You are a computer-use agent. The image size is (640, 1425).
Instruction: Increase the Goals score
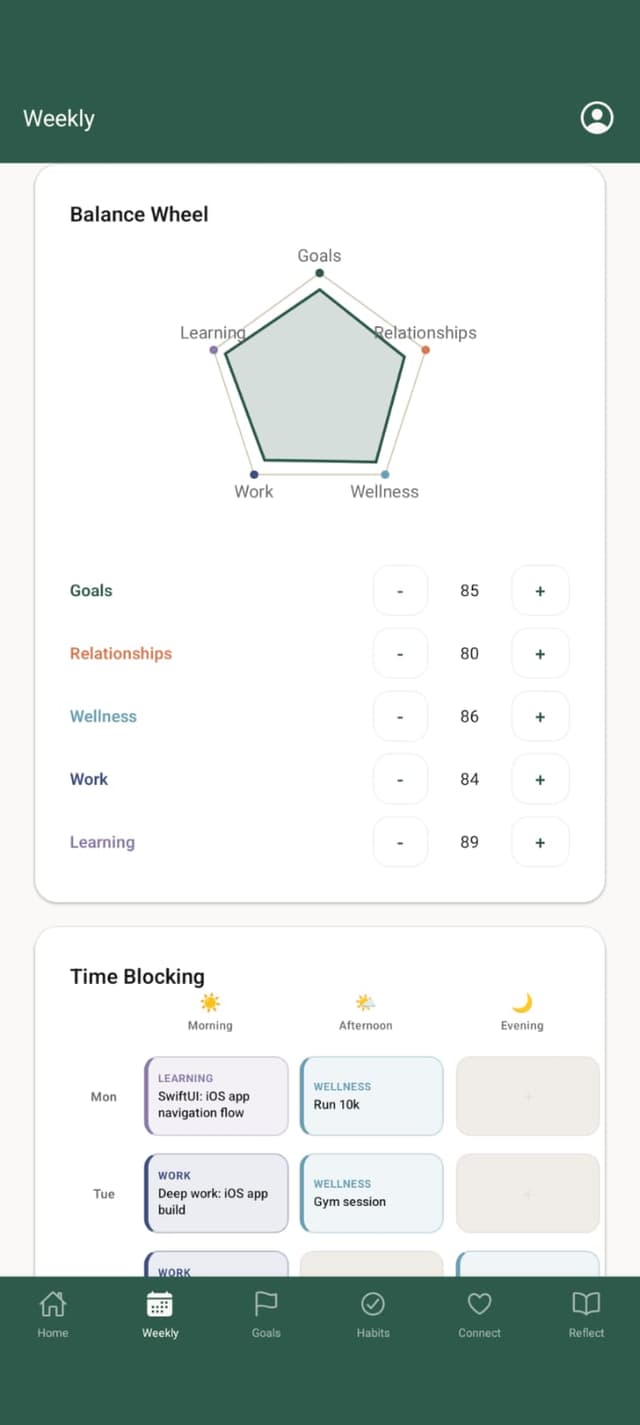[x=540, y=591]
